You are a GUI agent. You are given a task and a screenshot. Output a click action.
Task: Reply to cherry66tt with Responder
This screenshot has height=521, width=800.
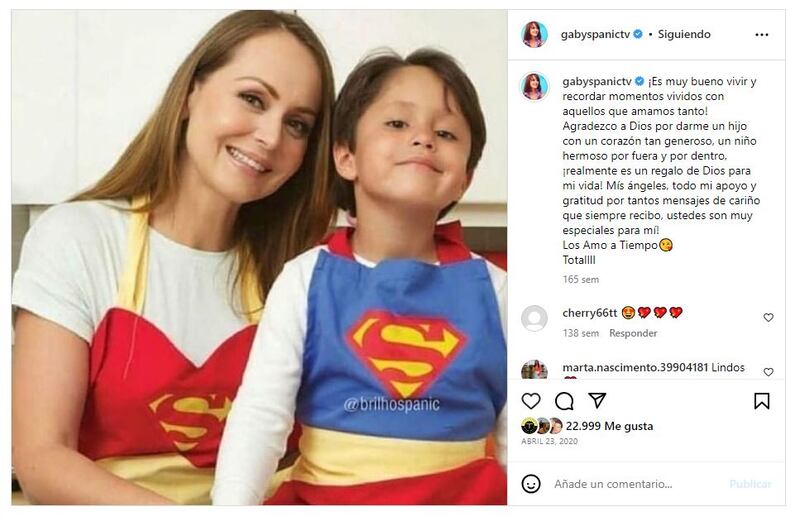(x=633, y=333)
